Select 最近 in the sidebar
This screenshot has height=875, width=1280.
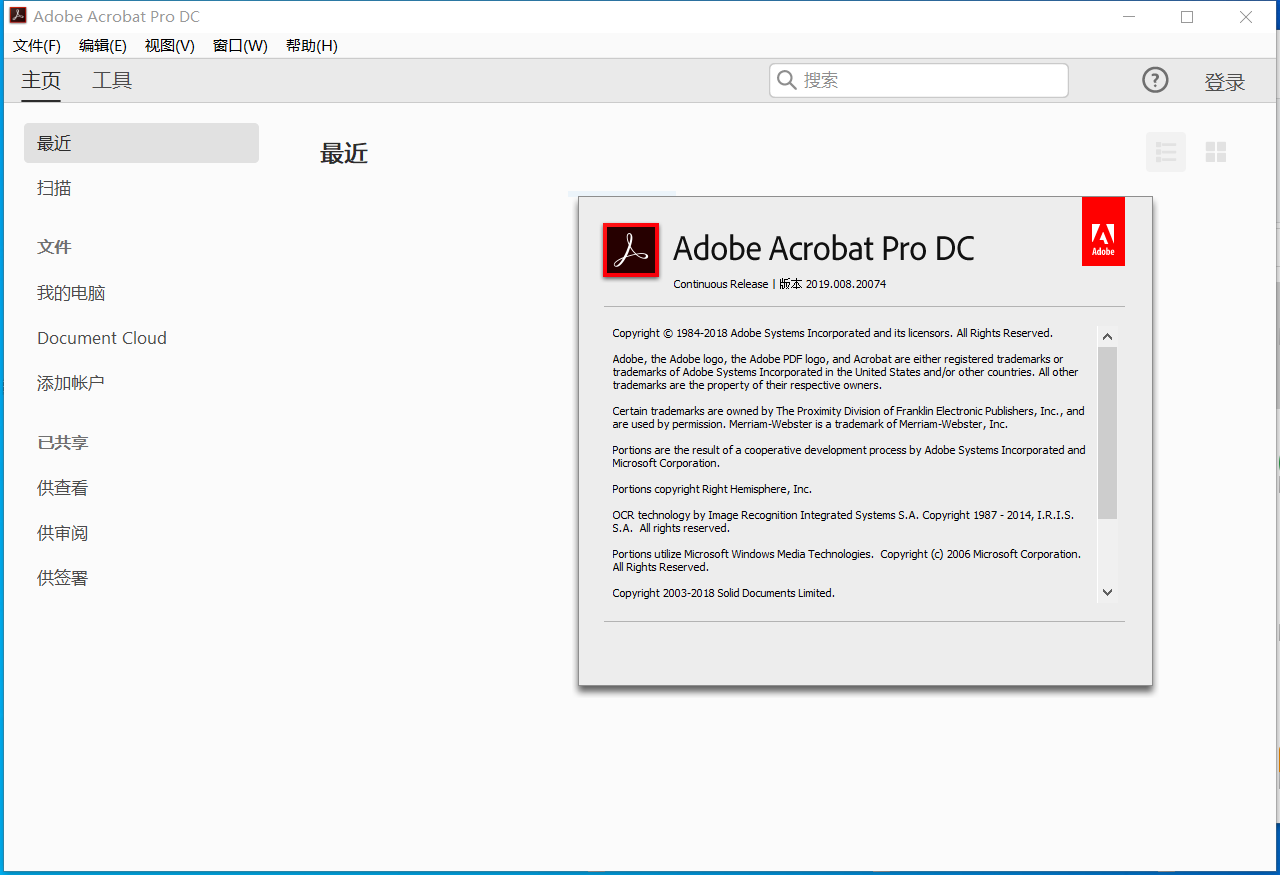[141, 143]
